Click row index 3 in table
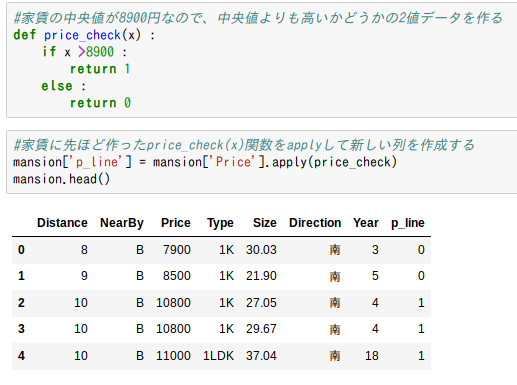 click(21, 329)
